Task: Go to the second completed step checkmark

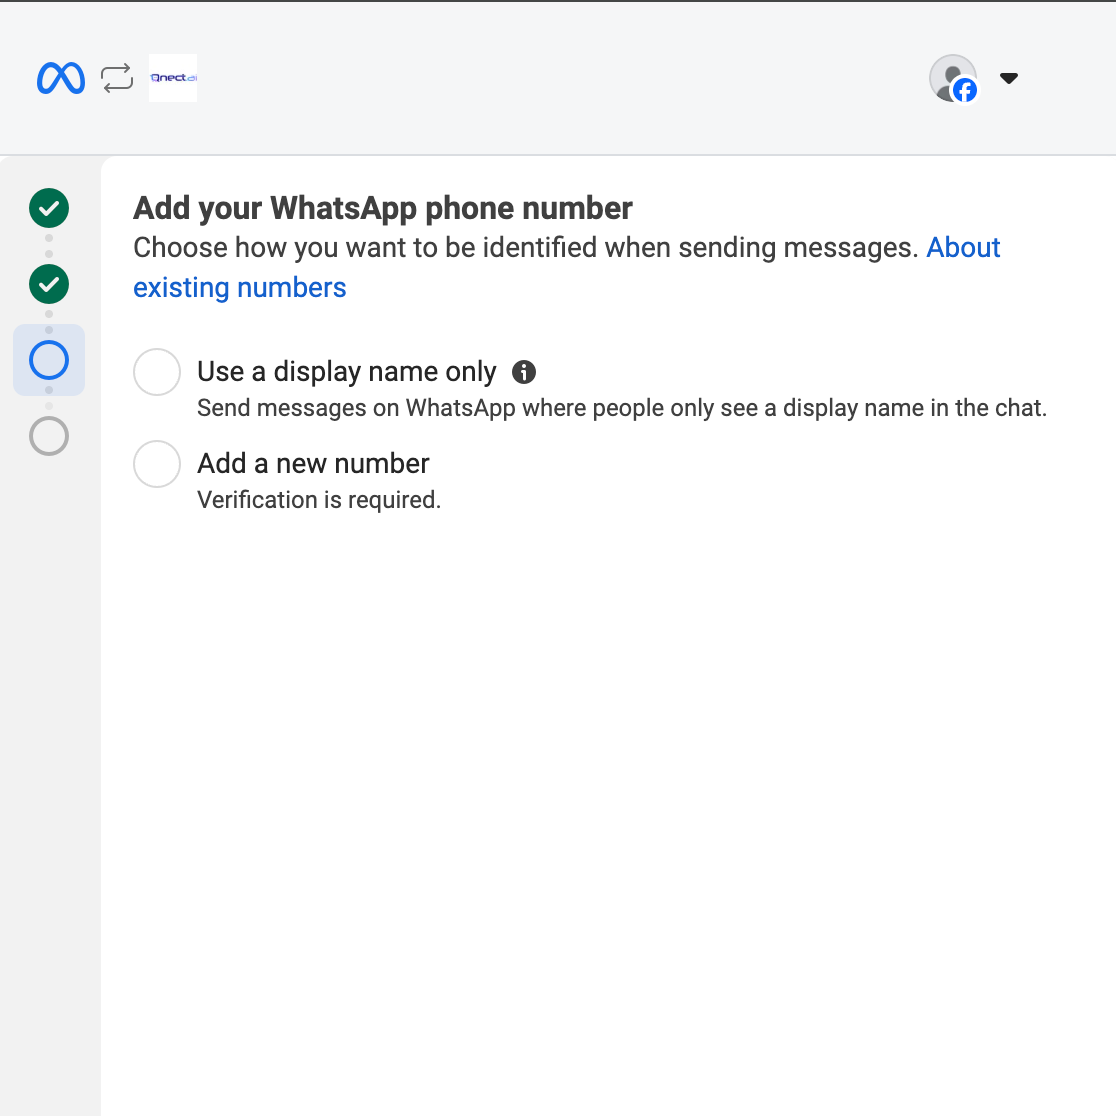Action: click(x=49, y=284)
